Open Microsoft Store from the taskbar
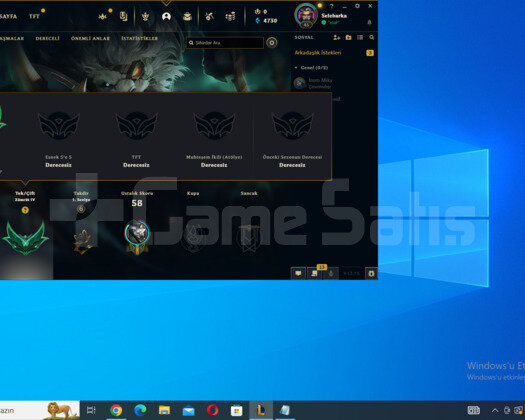This screenshot has height=420, width=525. [237, 410]
